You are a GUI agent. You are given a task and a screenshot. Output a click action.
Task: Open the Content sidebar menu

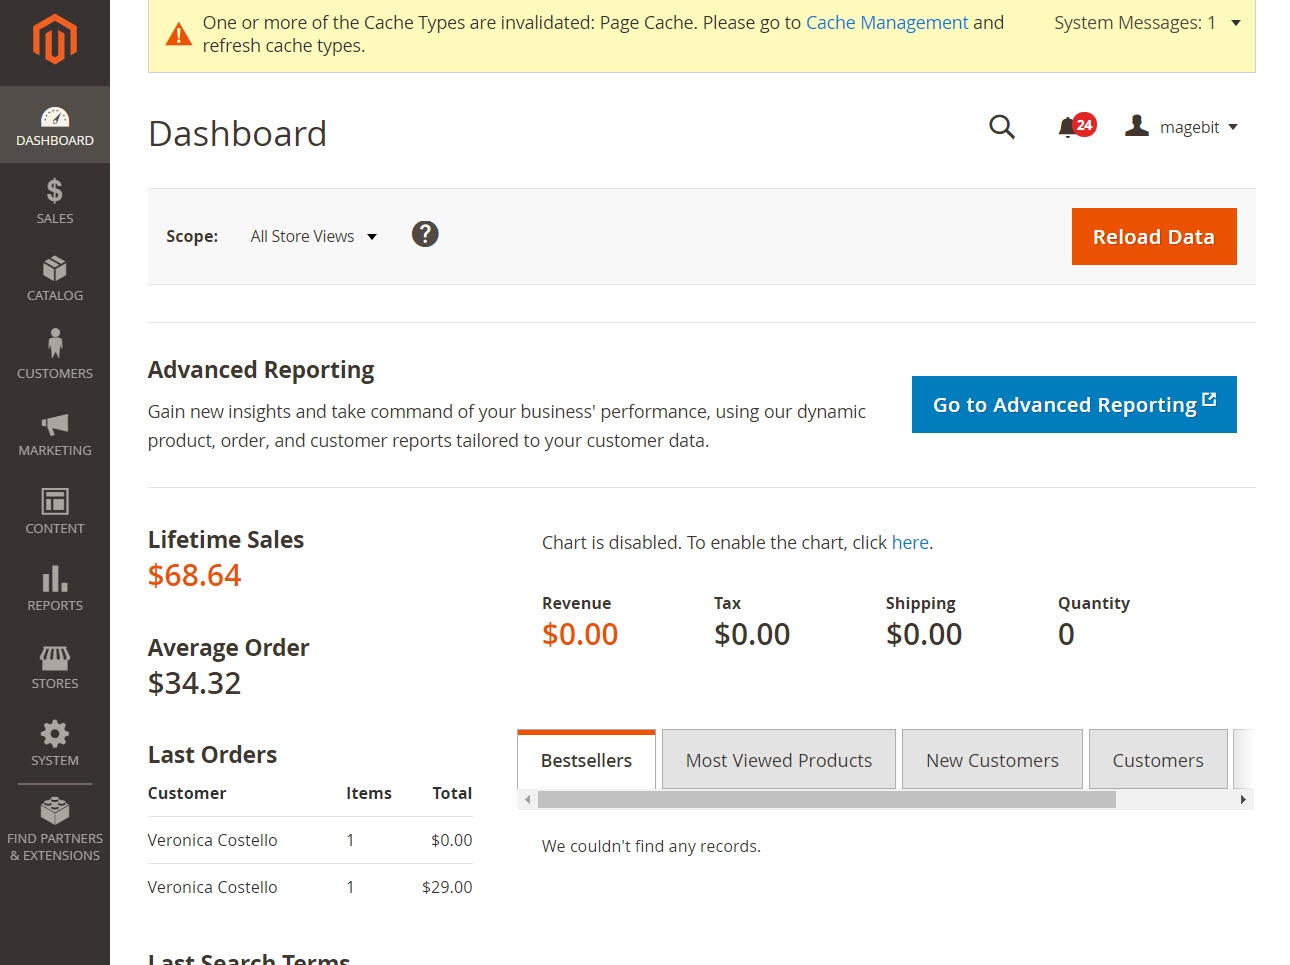tap(55, 511)
